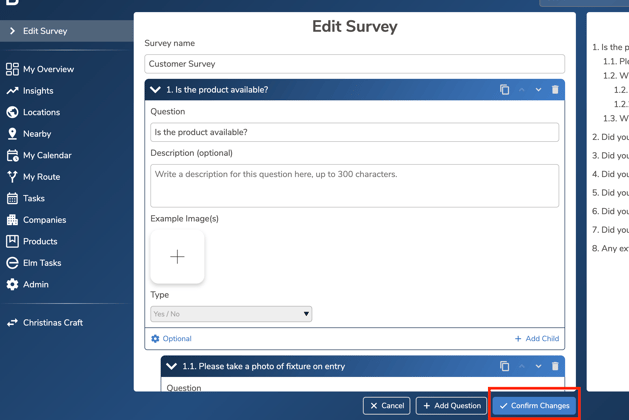629x420 pixels.
Task: Collapse question 1.1 using its chevron
Action: 171,367
